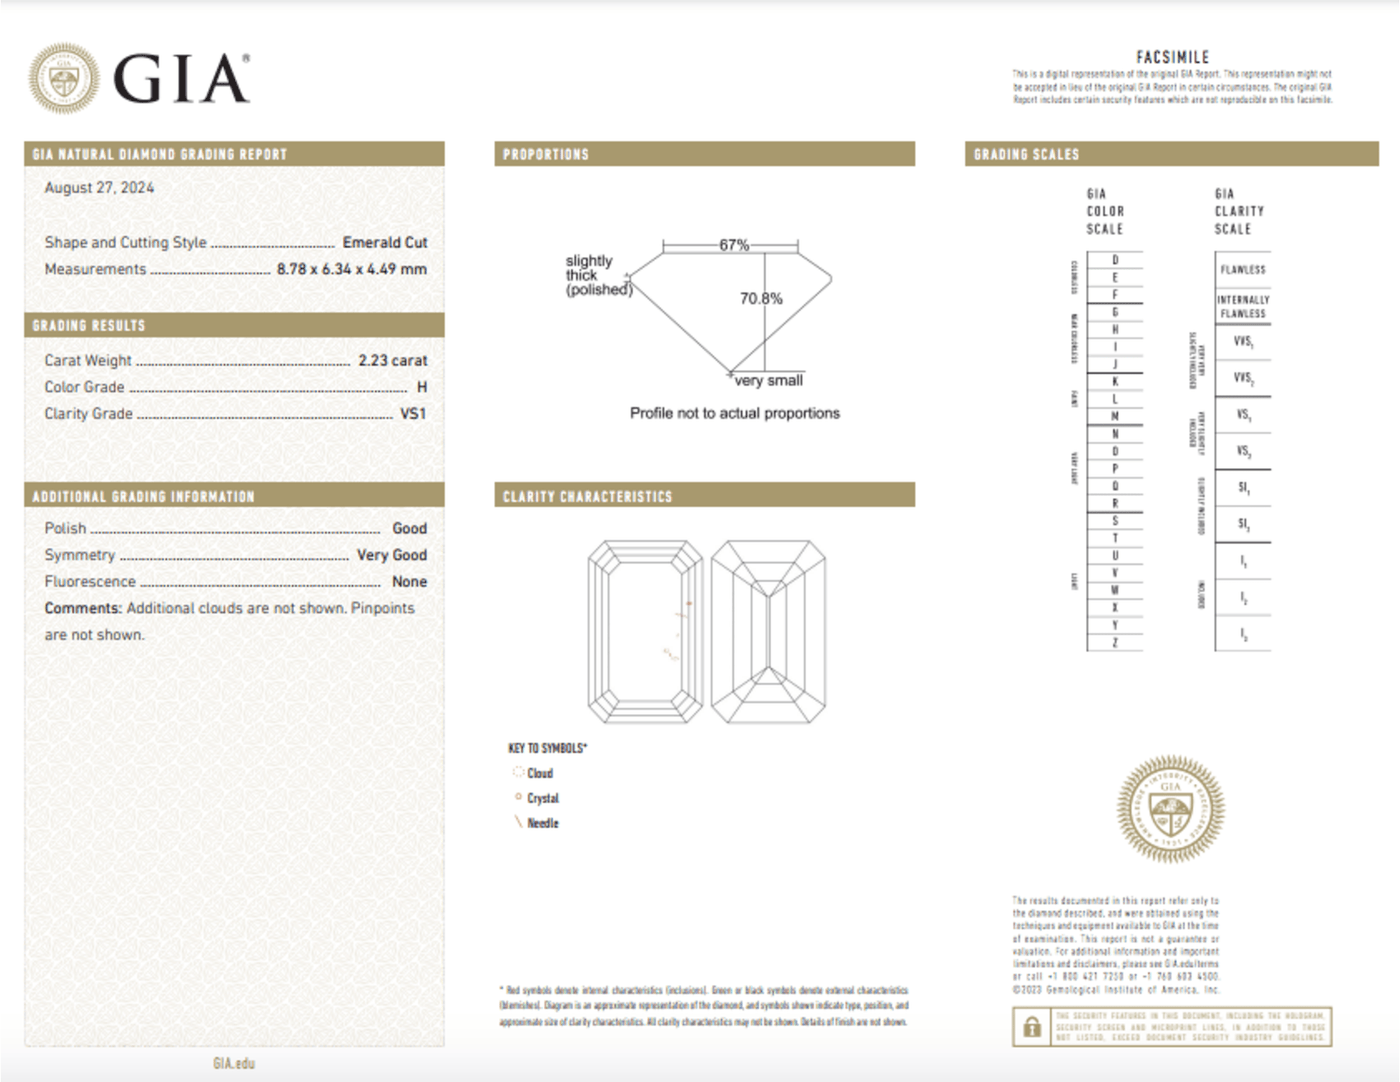Image resolution: width=1400 pixels, height=1082 pixels.
Task: Click the E grade on the color scale
Action: (x=1115, y=277)
